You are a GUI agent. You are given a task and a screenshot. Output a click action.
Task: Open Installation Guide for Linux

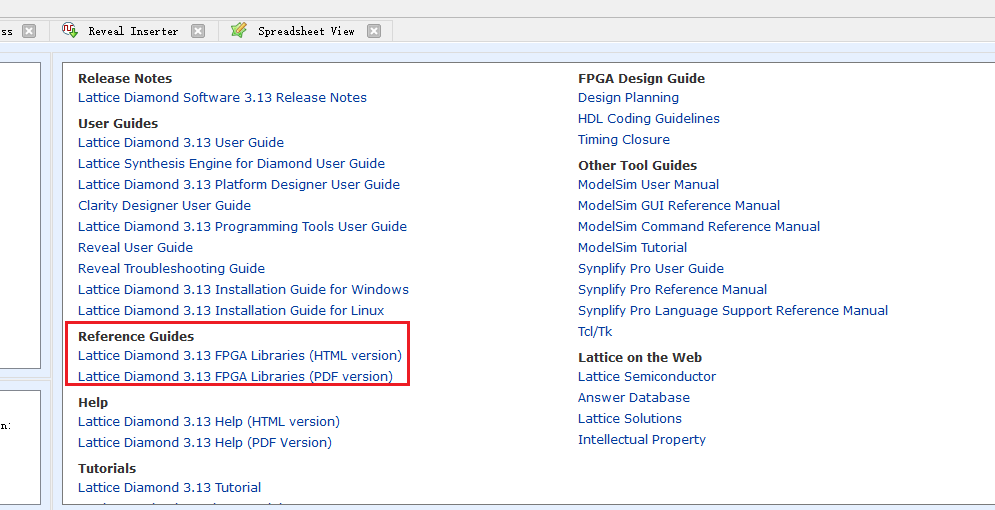pos(231,310)
